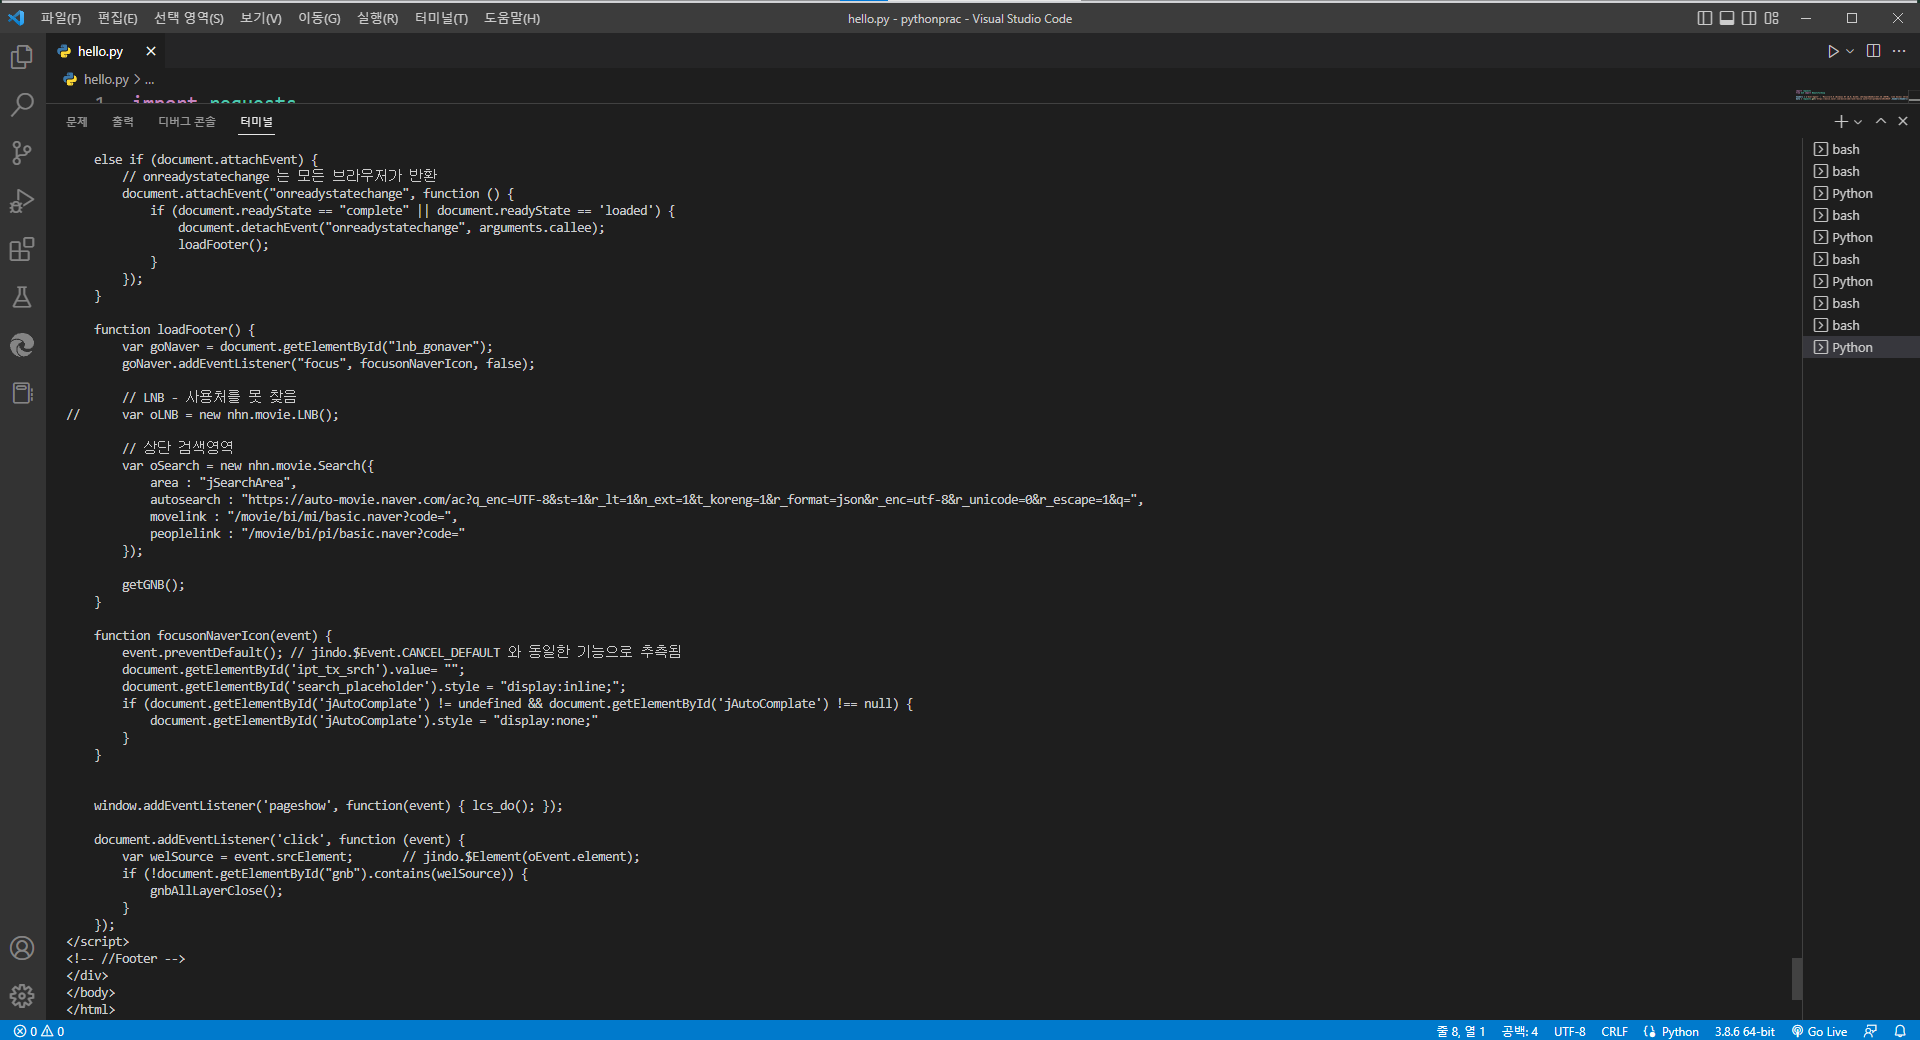Image resolution: width=1920 pixels, height=1040 pixels.
Task: Toggle the primary side bar layout
Action: [1705, 18]
